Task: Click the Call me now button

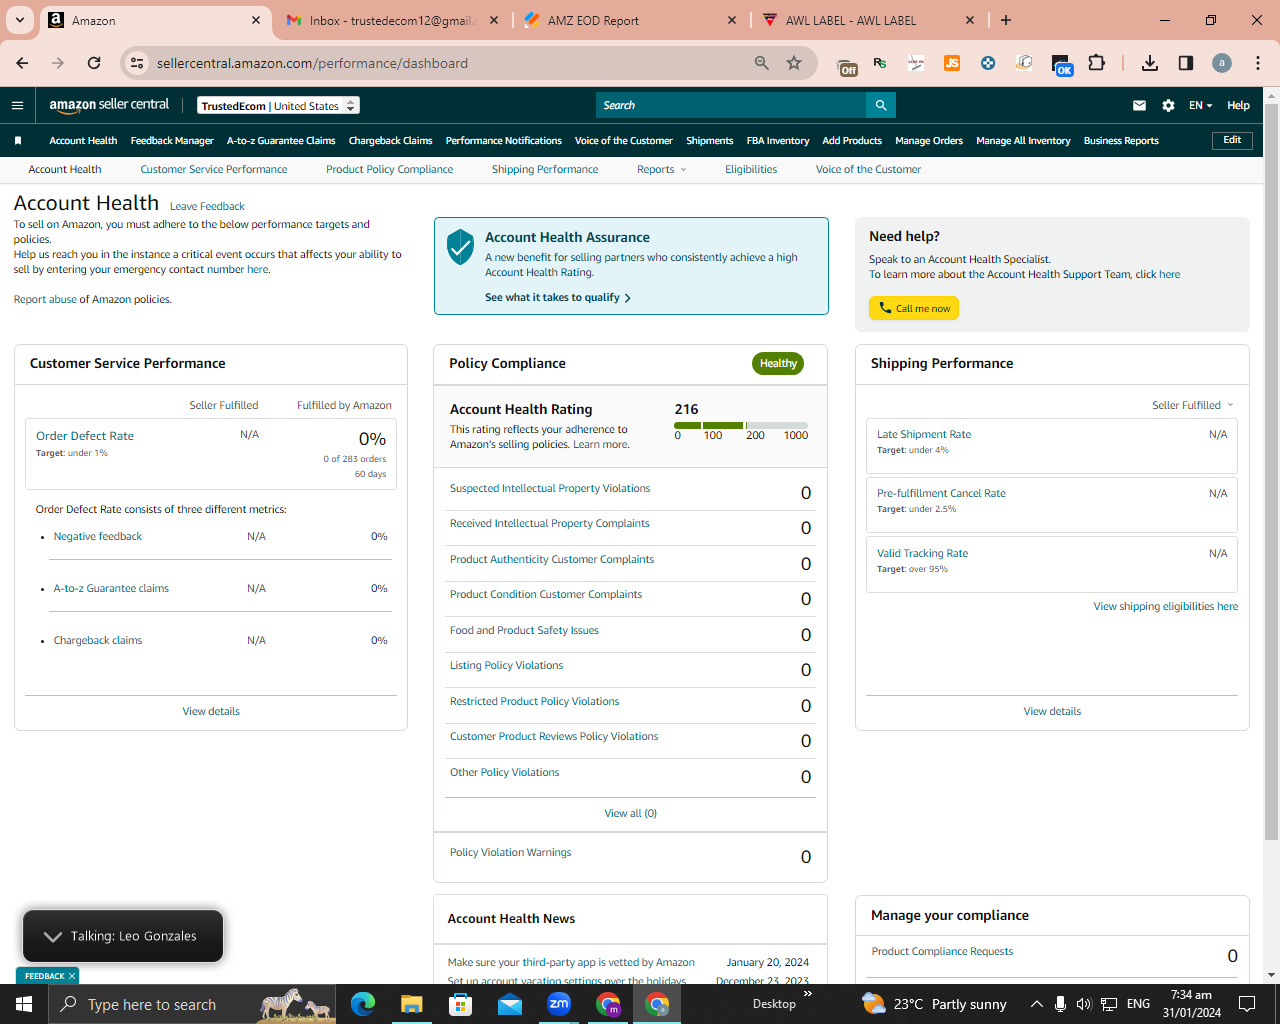Action: (x=914, y=308)
